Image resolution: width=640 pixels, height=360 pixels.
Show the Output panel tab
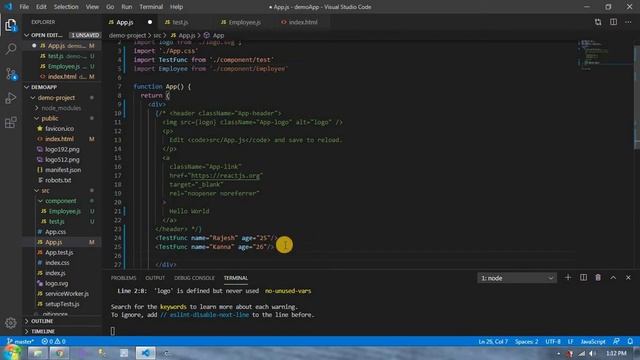pyautogui.click(x=155, y=278)
